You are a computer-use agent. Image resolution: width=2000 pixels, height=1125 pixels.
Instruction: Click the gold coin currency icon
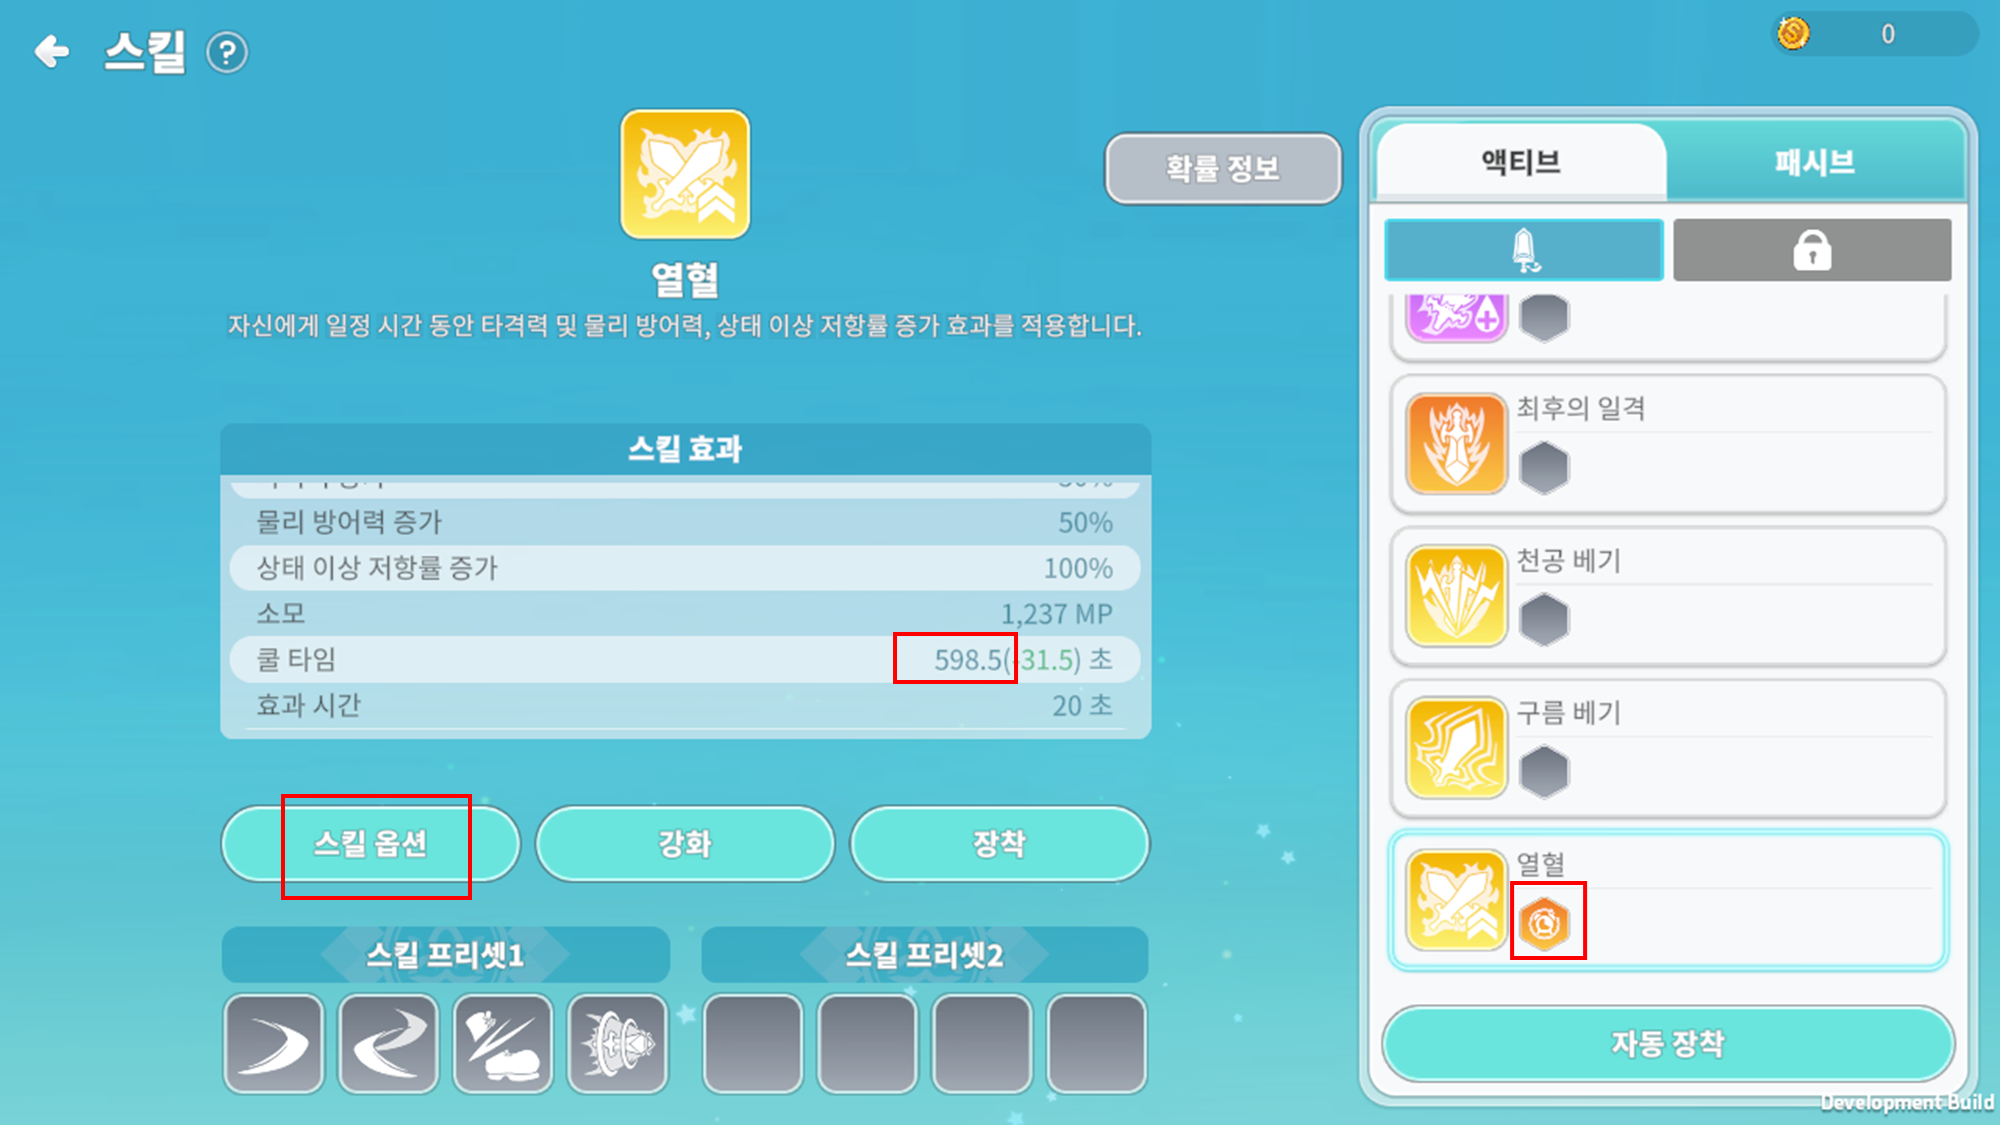coord(1793,33)
